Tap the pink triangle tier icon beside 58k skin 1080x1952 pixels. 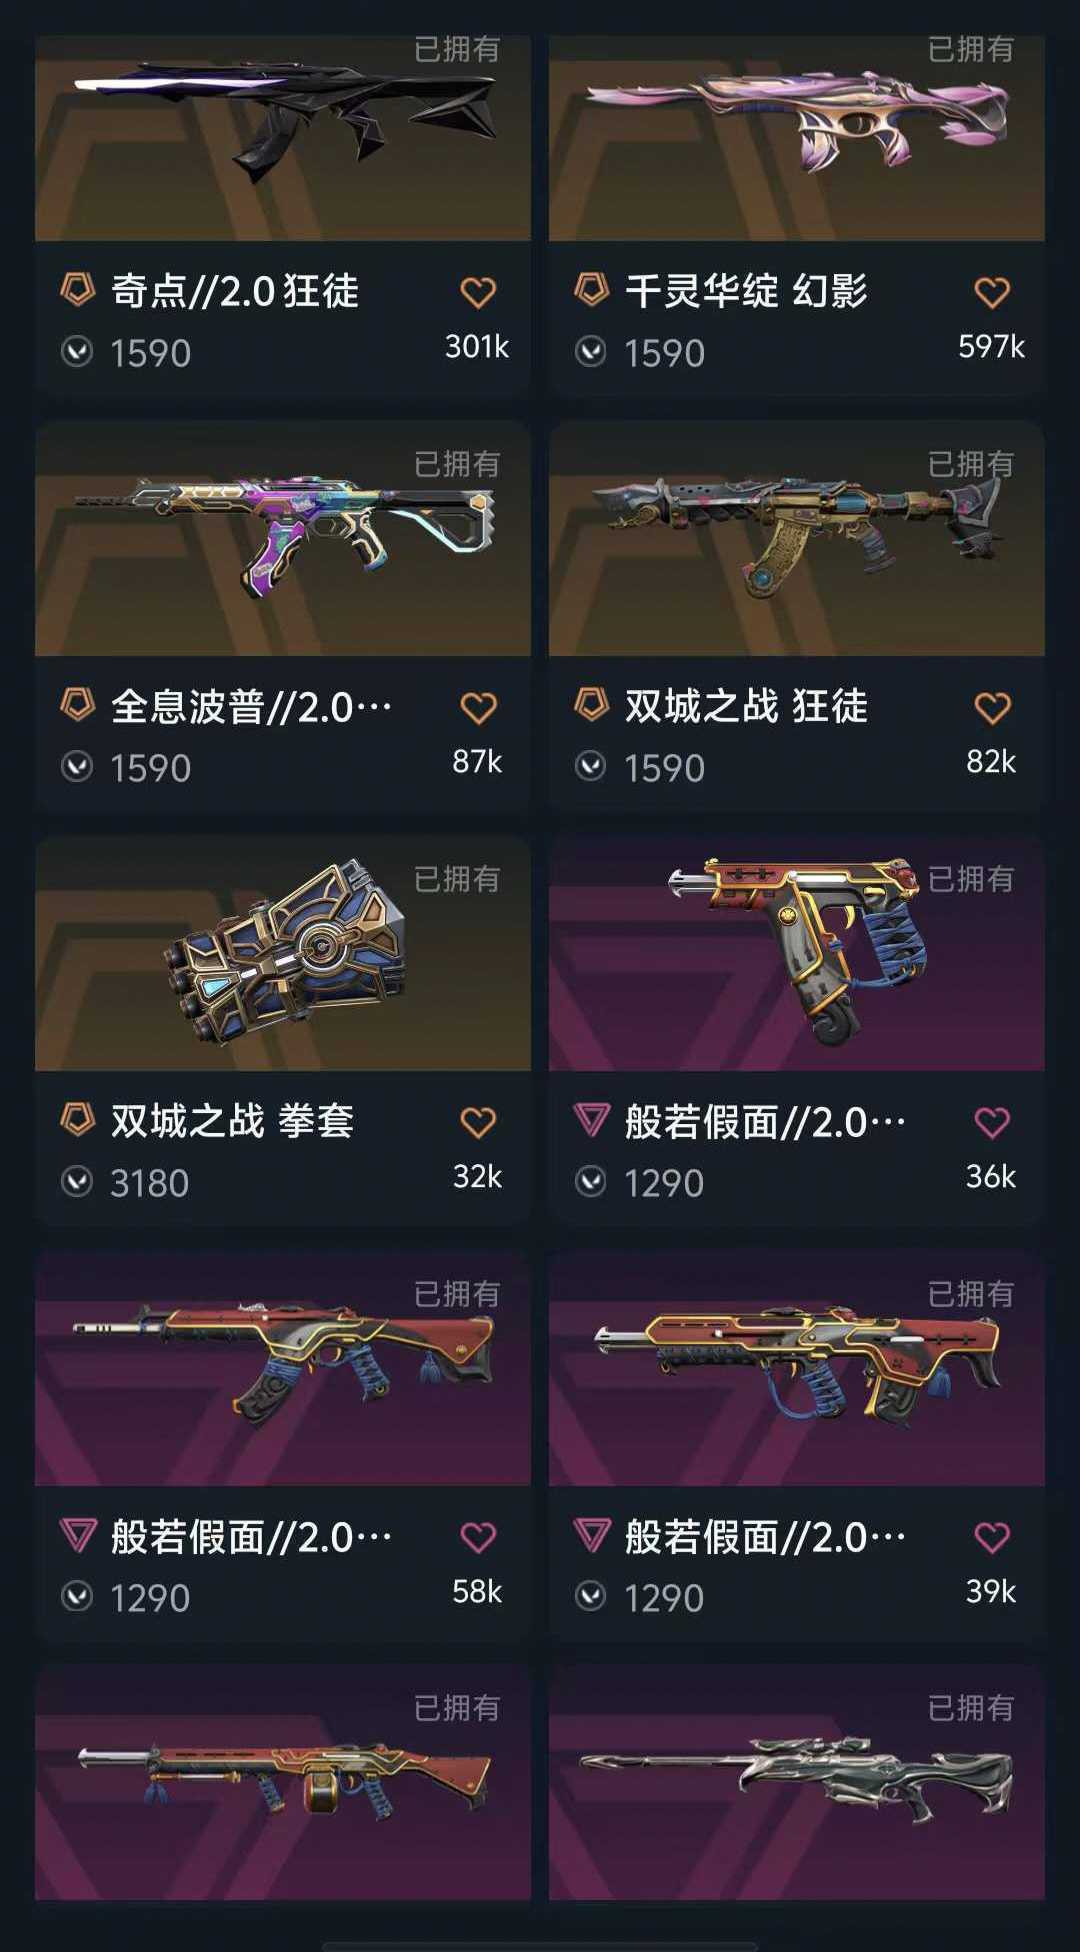click(77, 1535)
